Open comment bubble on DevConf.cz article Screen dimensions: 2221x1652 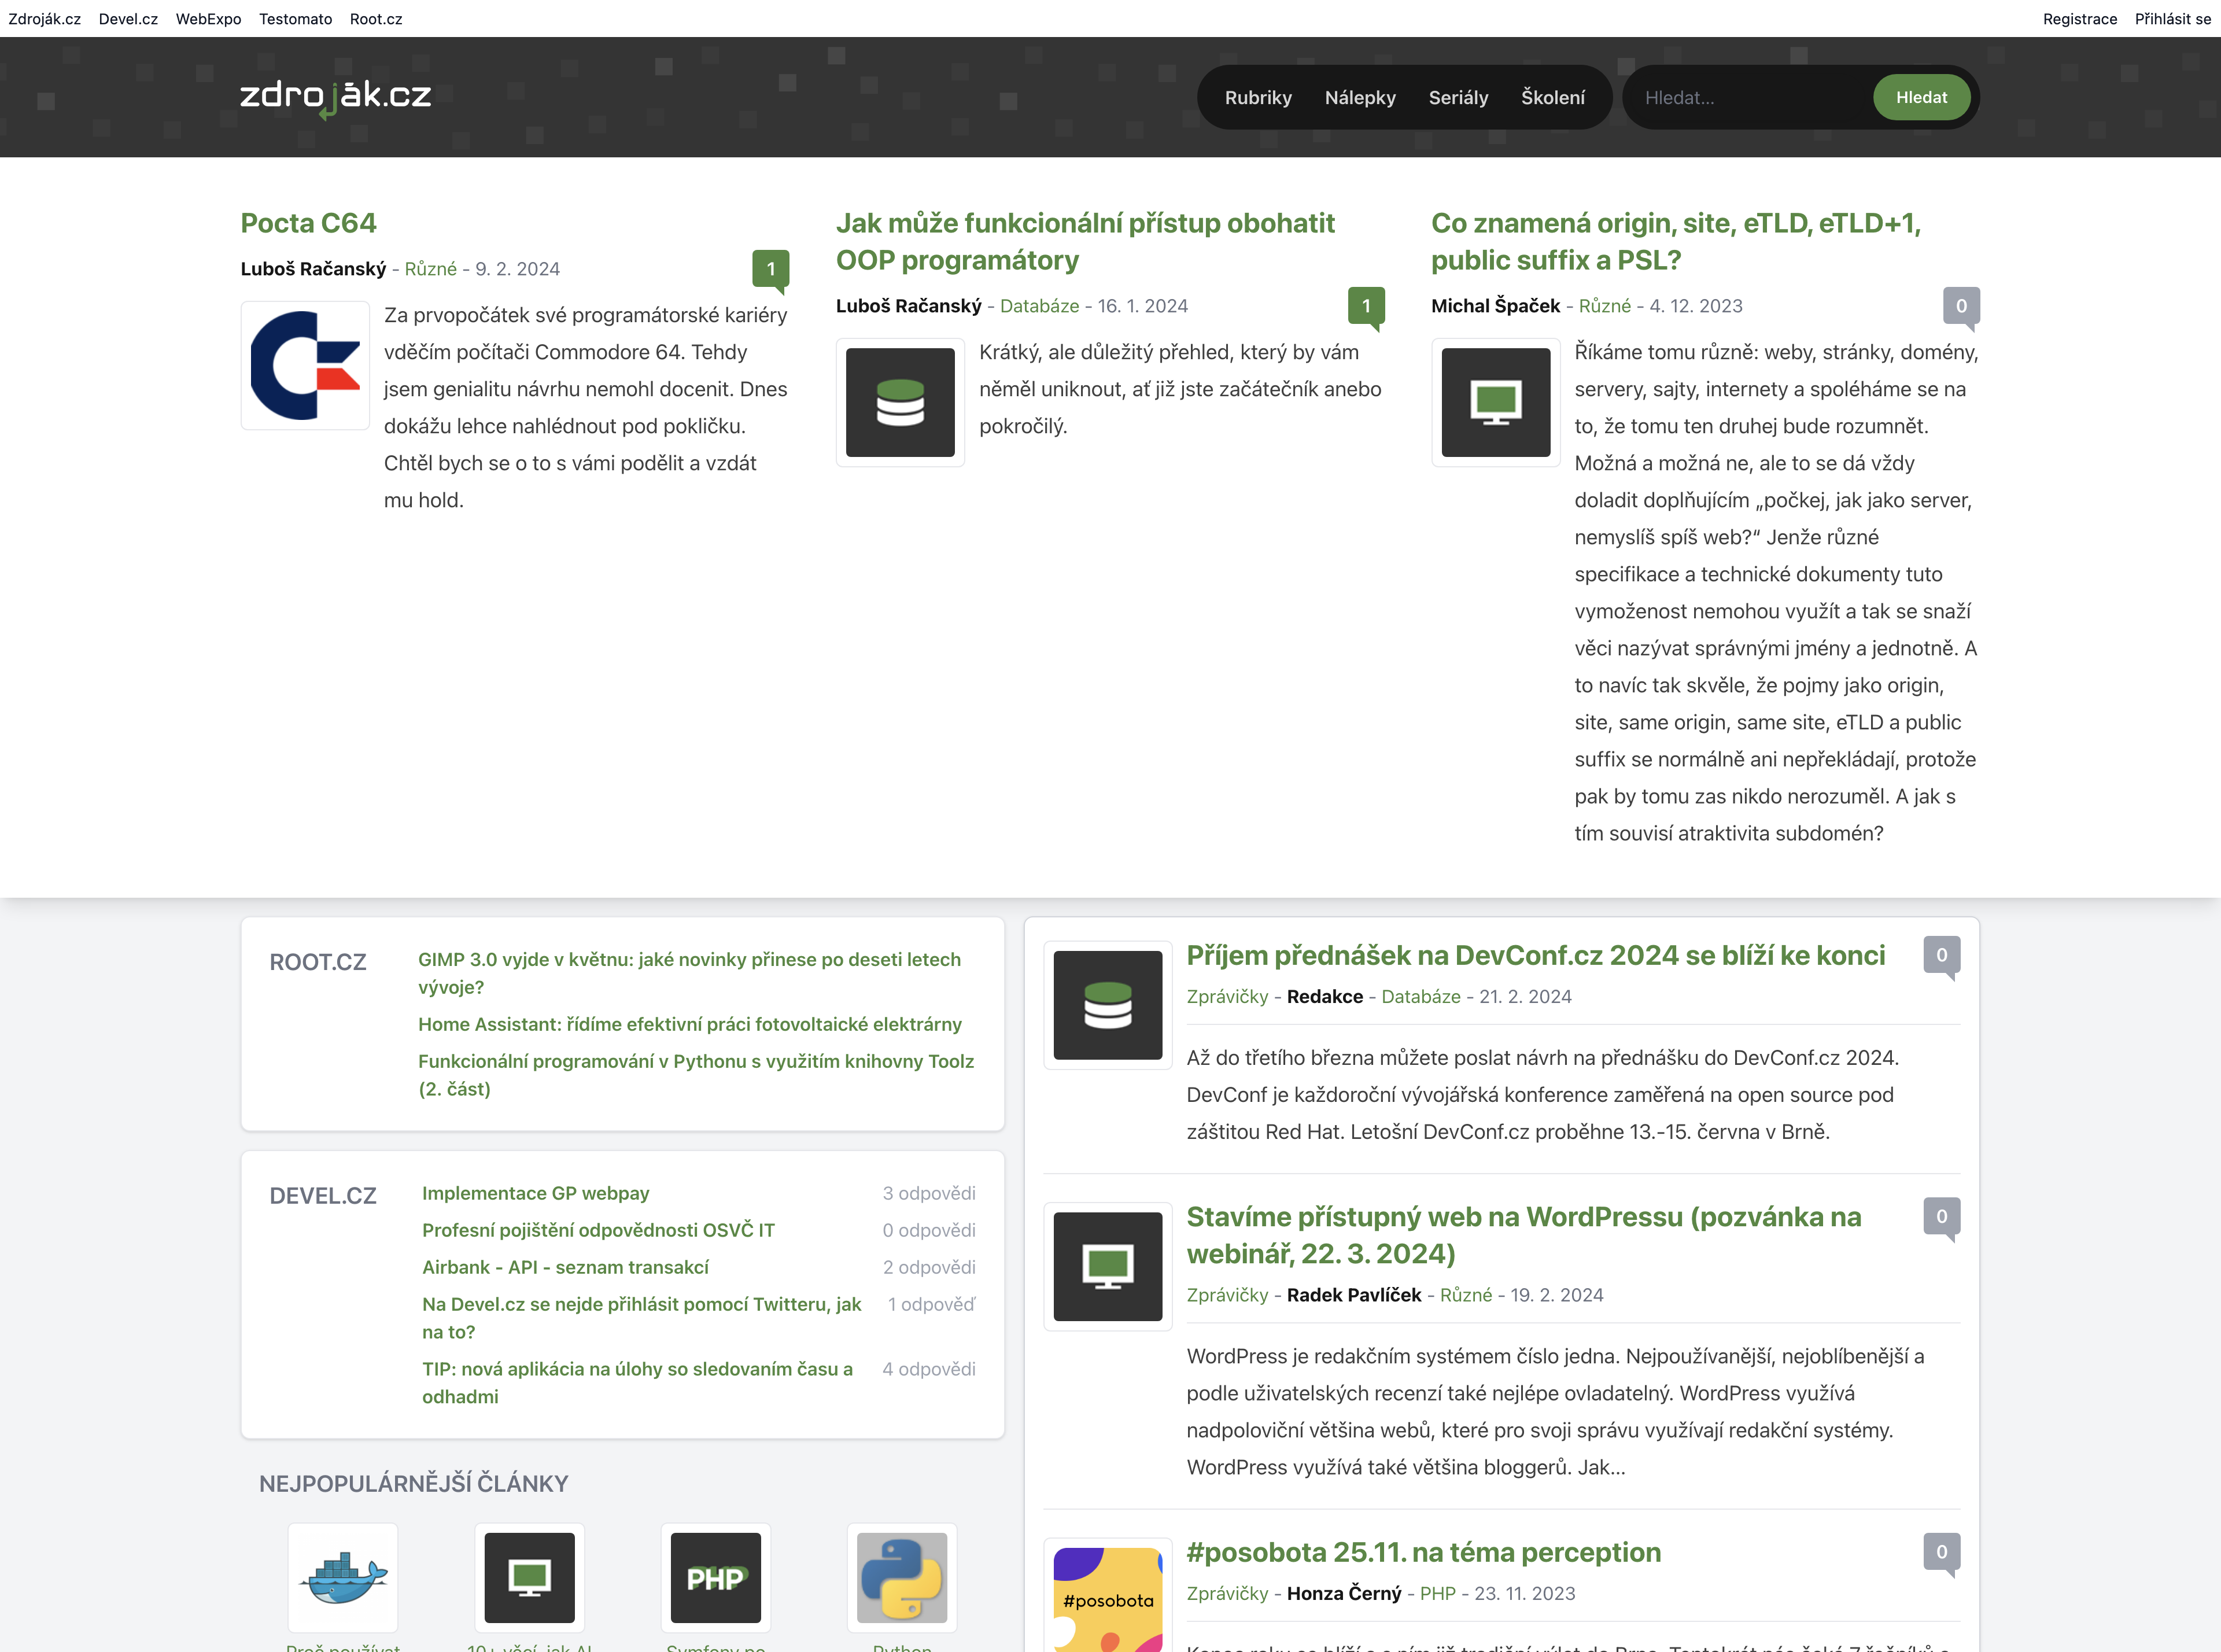tap(1942, 956)
